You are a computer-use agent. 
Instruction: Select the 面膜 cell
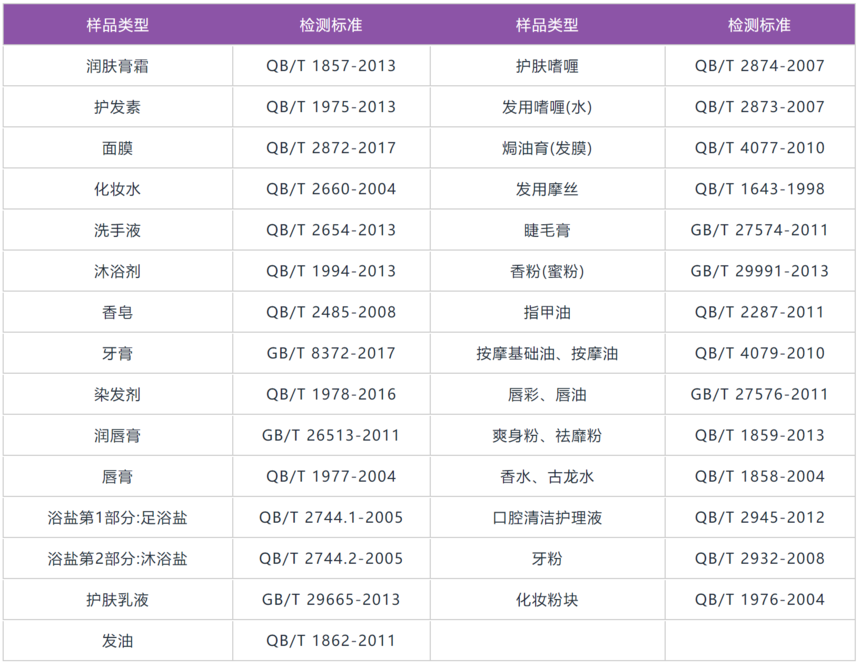point(117,148)
